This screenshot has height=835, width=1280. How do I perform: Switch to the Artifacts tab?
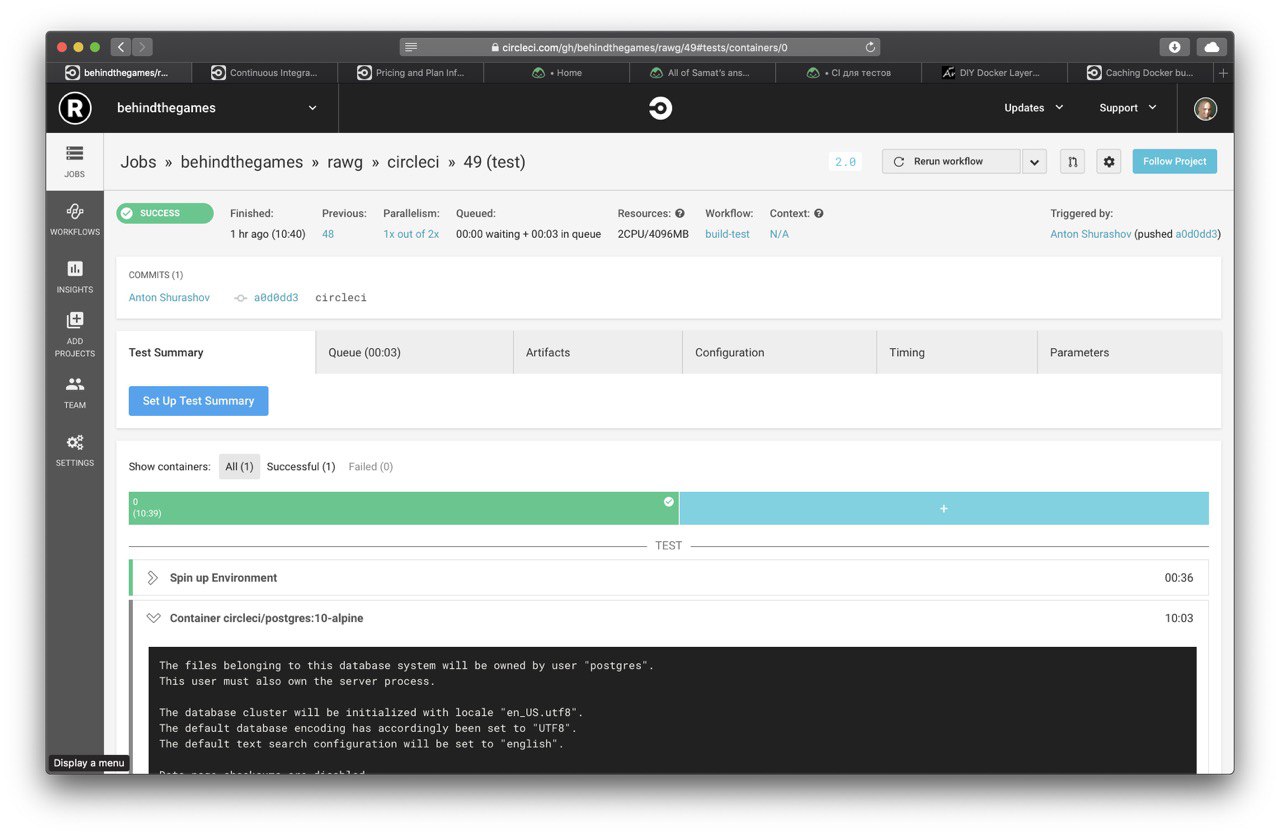click(598, 352)
